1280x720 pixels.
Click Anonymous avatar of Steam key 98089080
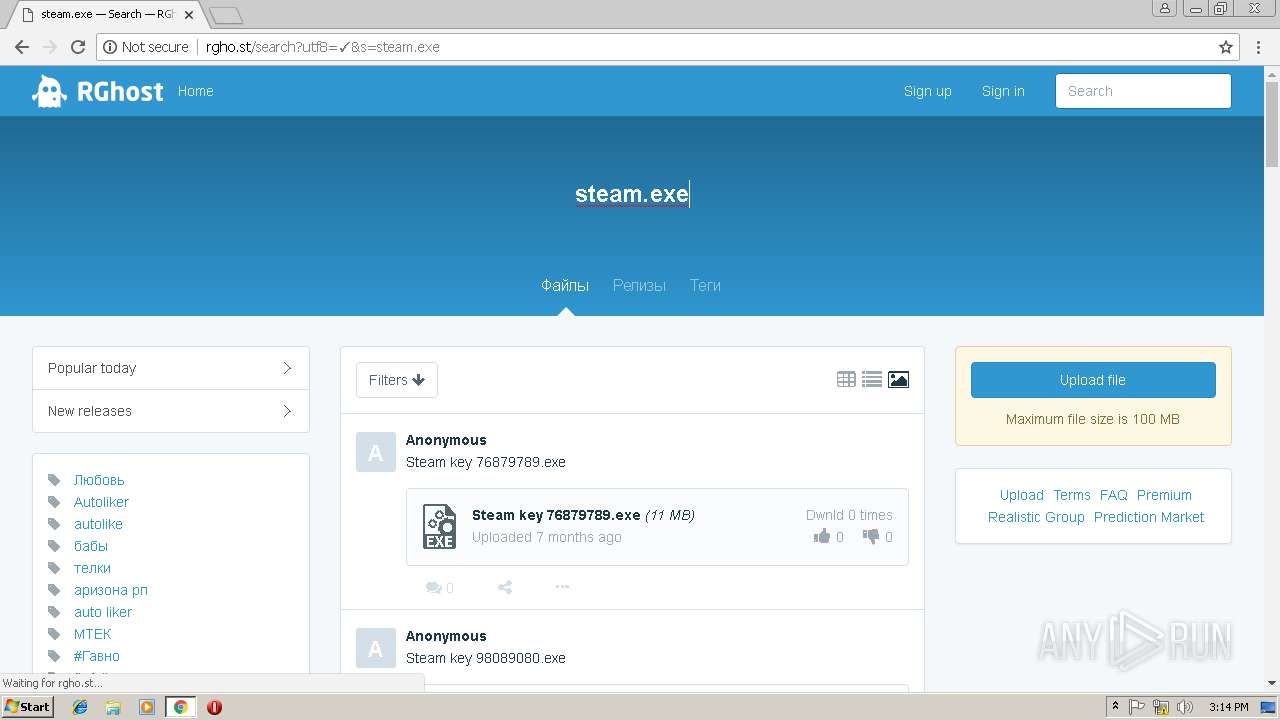tap(376, 648)
